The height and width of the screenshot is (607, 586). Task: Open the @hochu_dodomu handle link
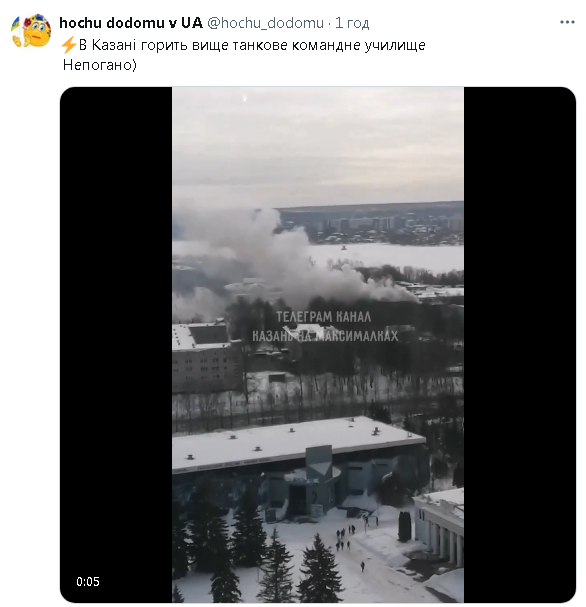point(266,23)
